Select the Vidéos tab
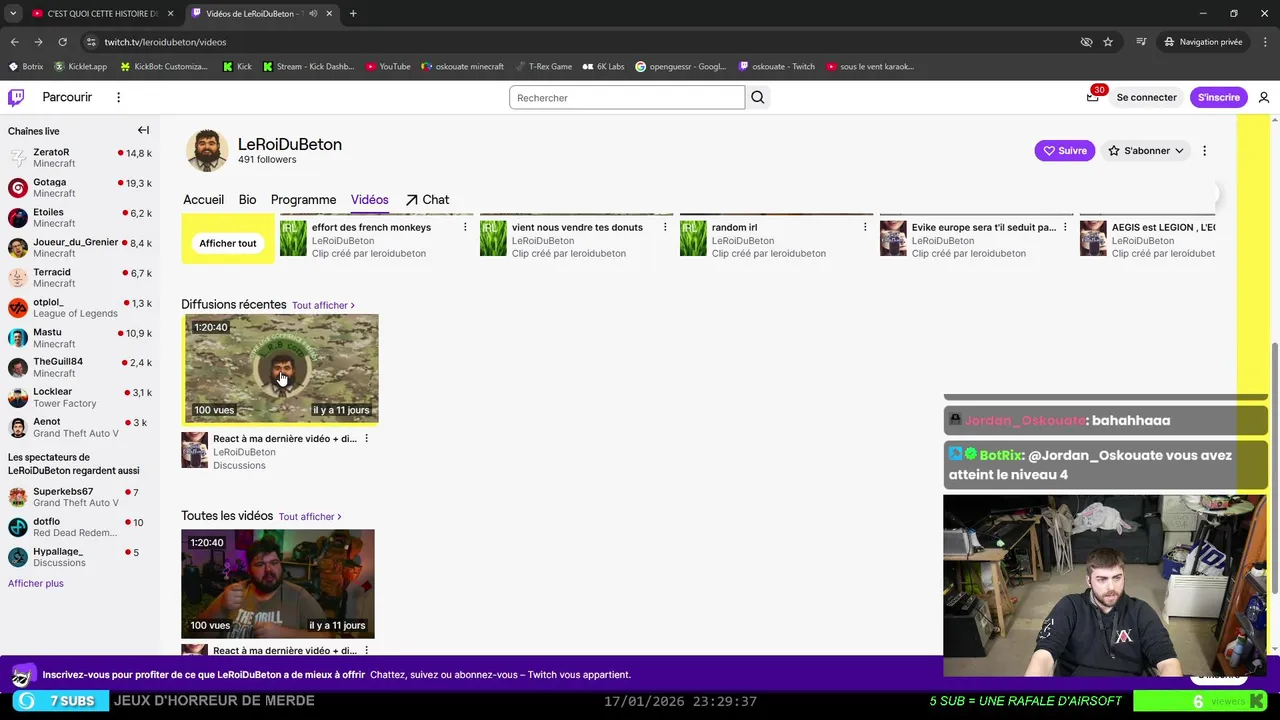 pyautogui.click(x=369, y=200)
